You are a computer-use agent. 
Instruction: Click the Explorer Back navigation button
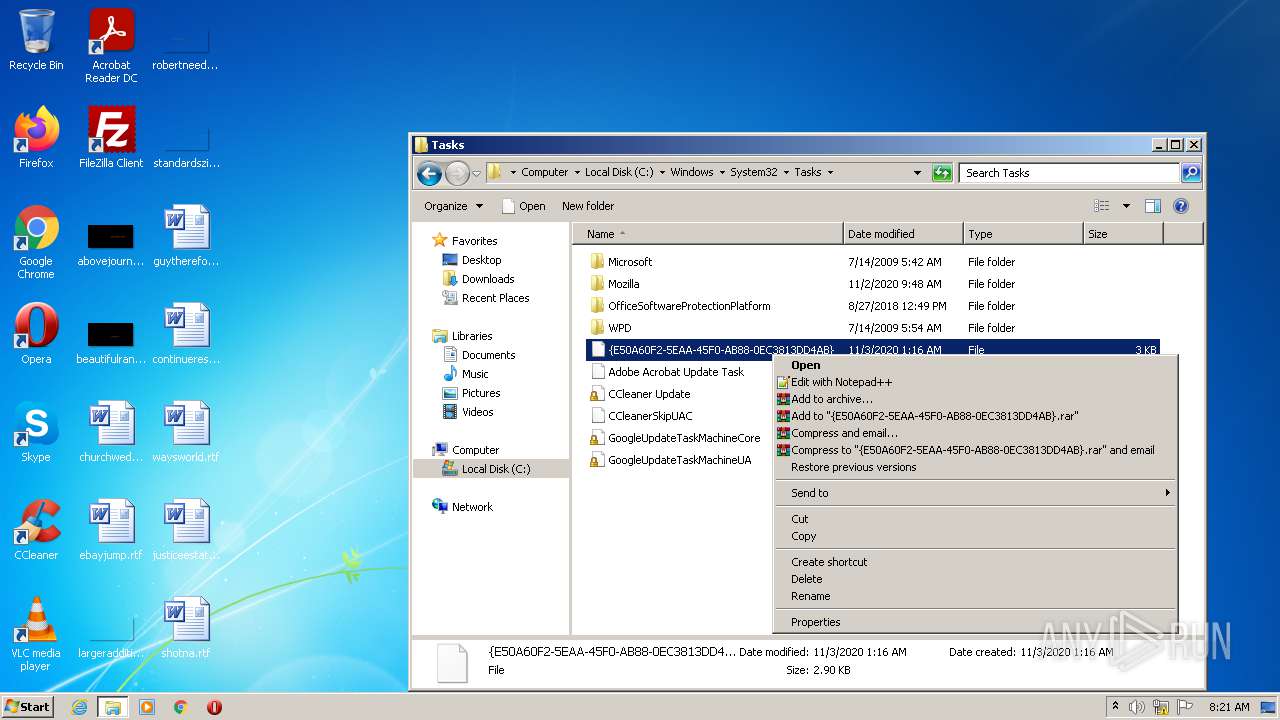[x=429, y=173]
